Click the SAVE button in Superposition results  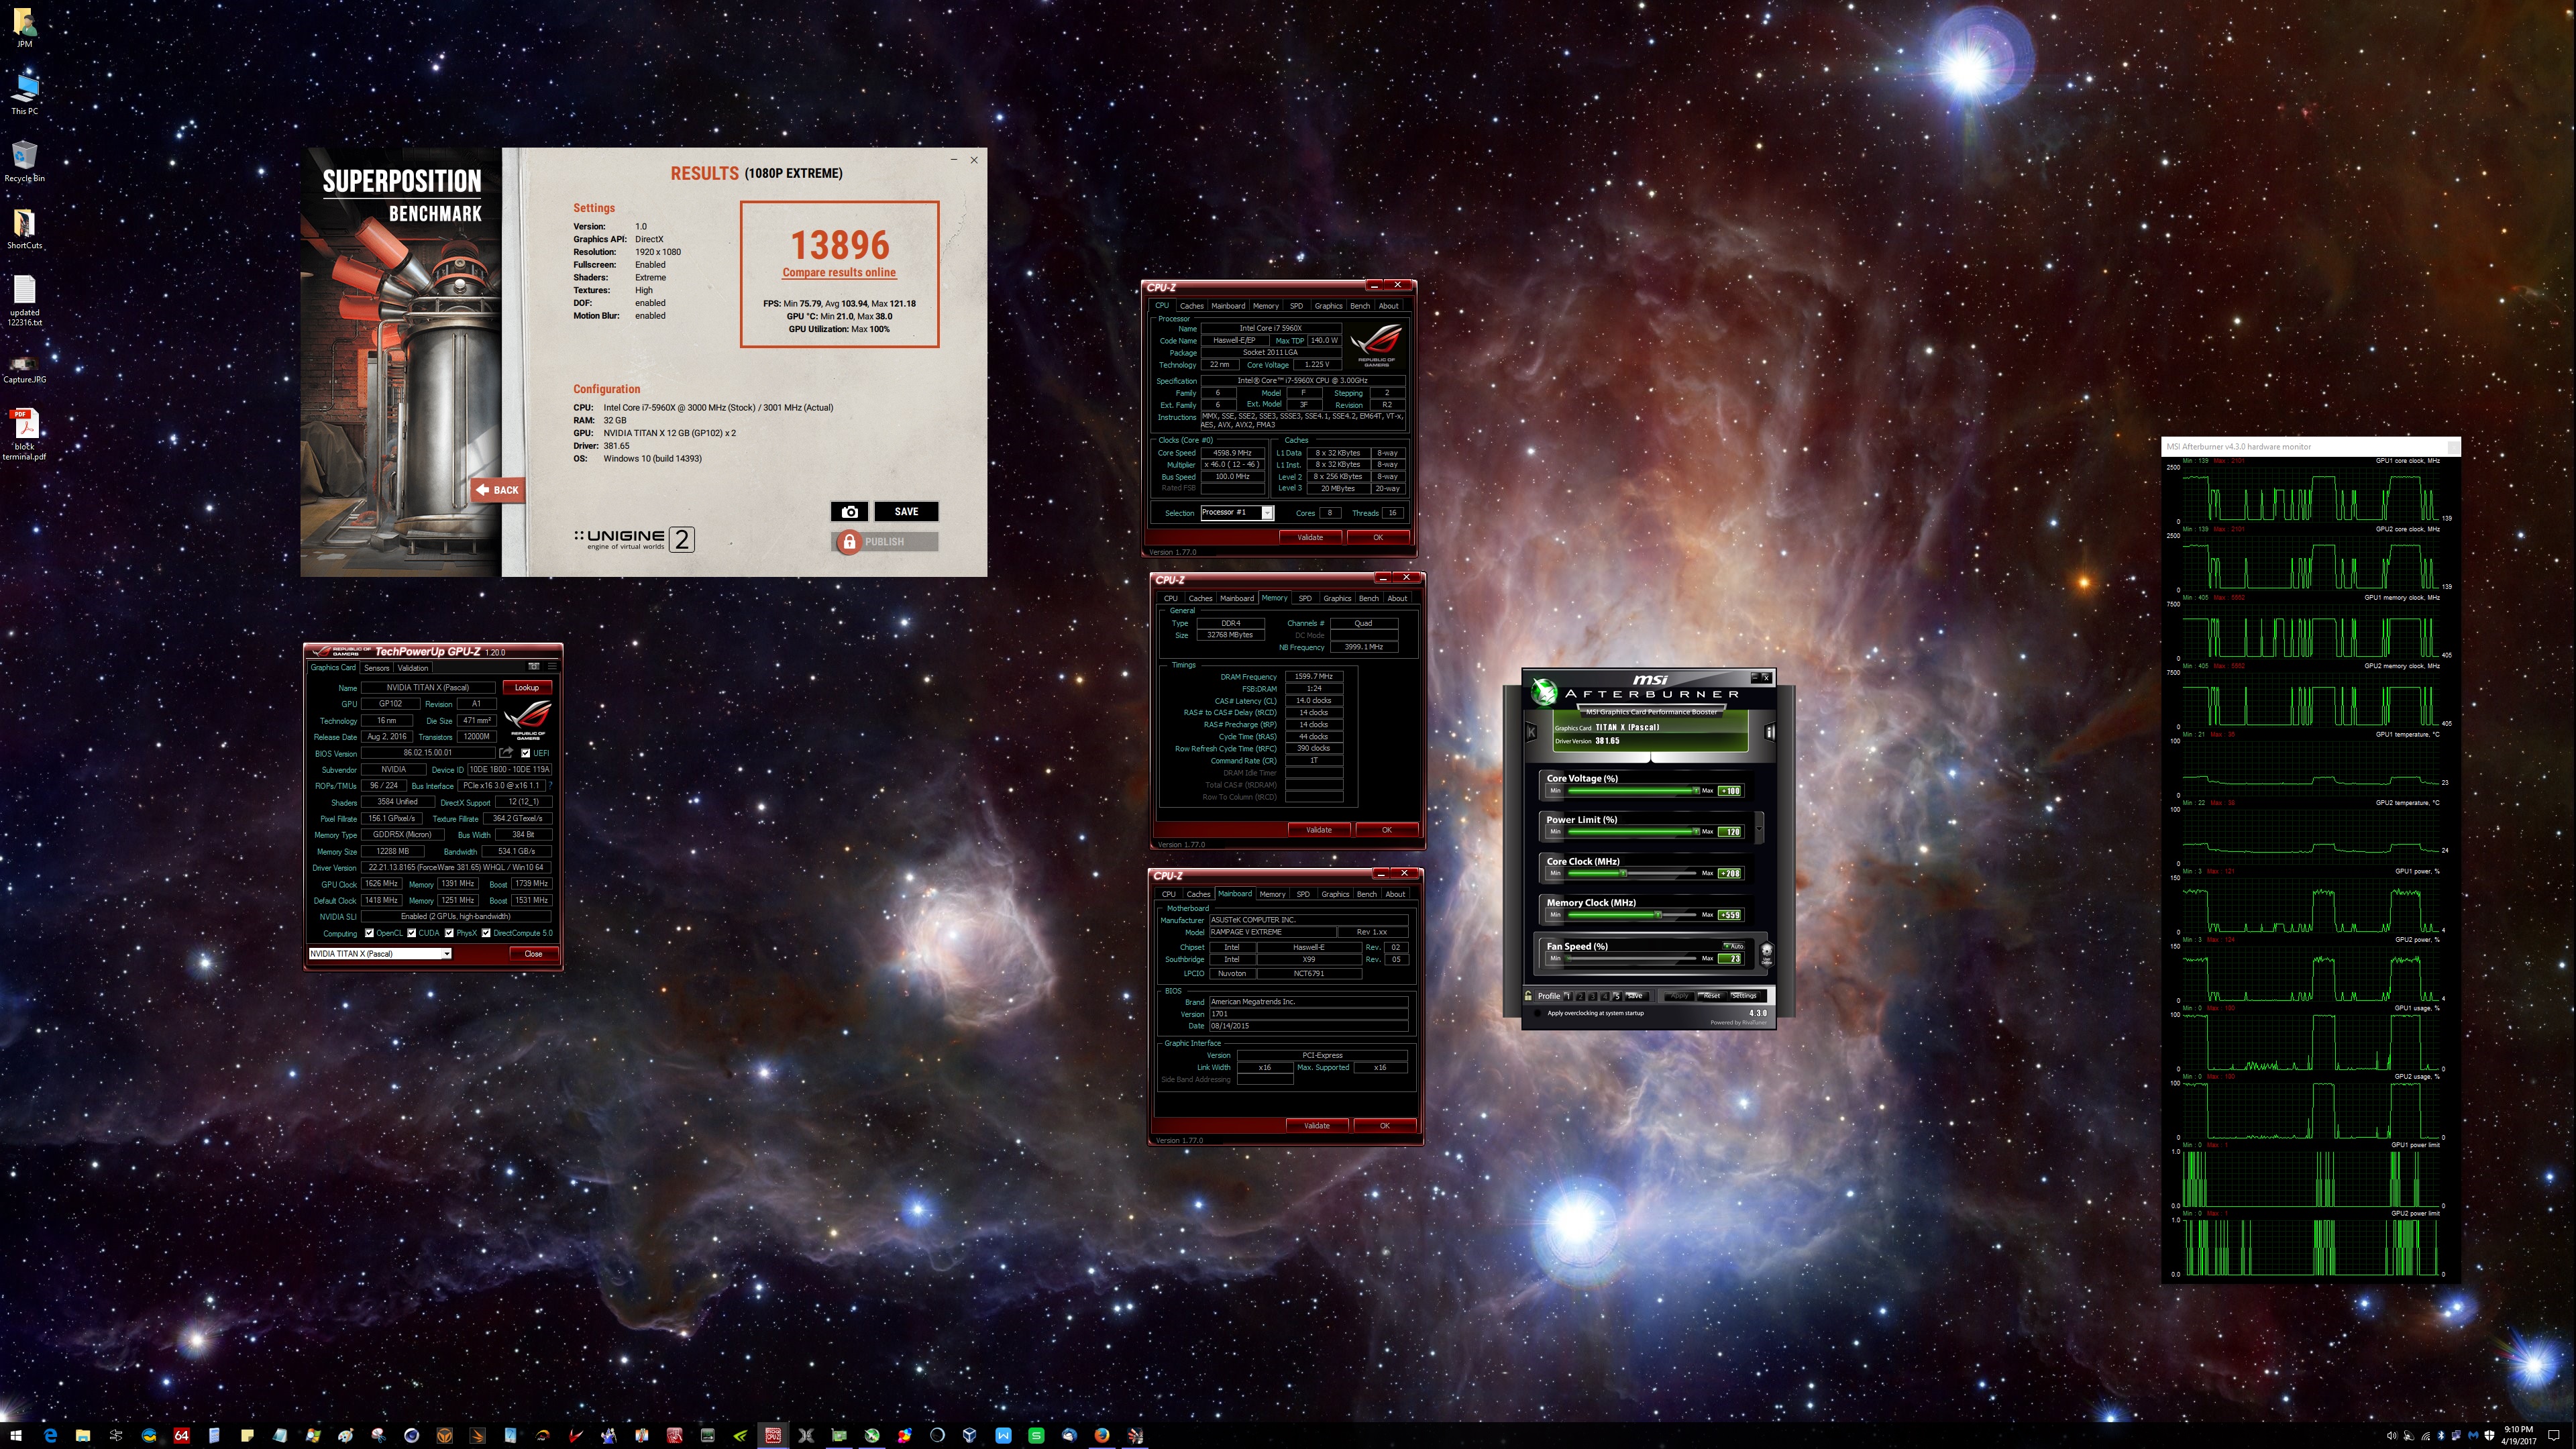[x=906, y=512]
